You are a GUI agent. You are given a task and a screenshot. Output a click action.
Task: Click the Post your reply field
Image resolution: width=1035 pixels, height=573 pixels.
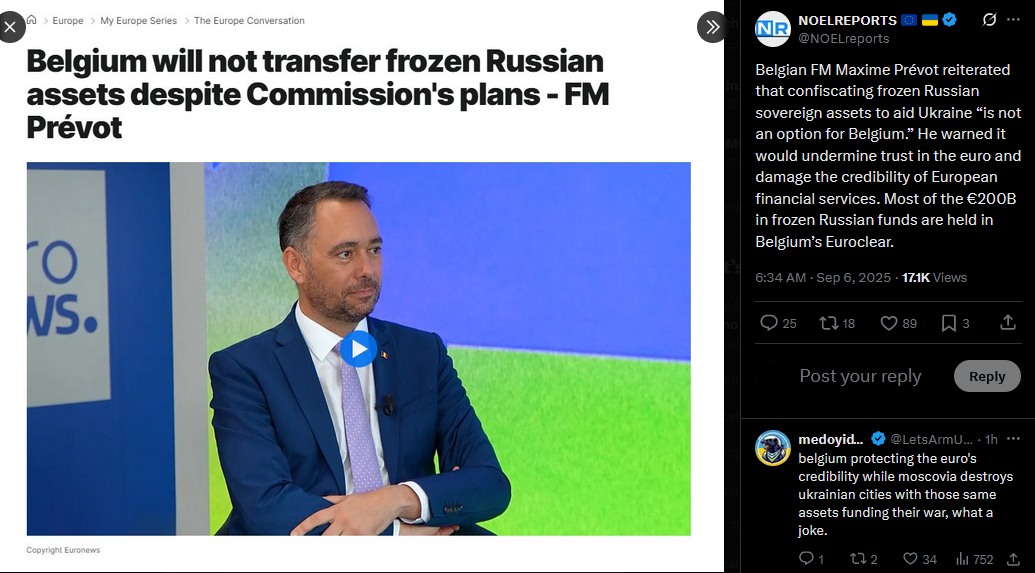click(x=860, y=376)
